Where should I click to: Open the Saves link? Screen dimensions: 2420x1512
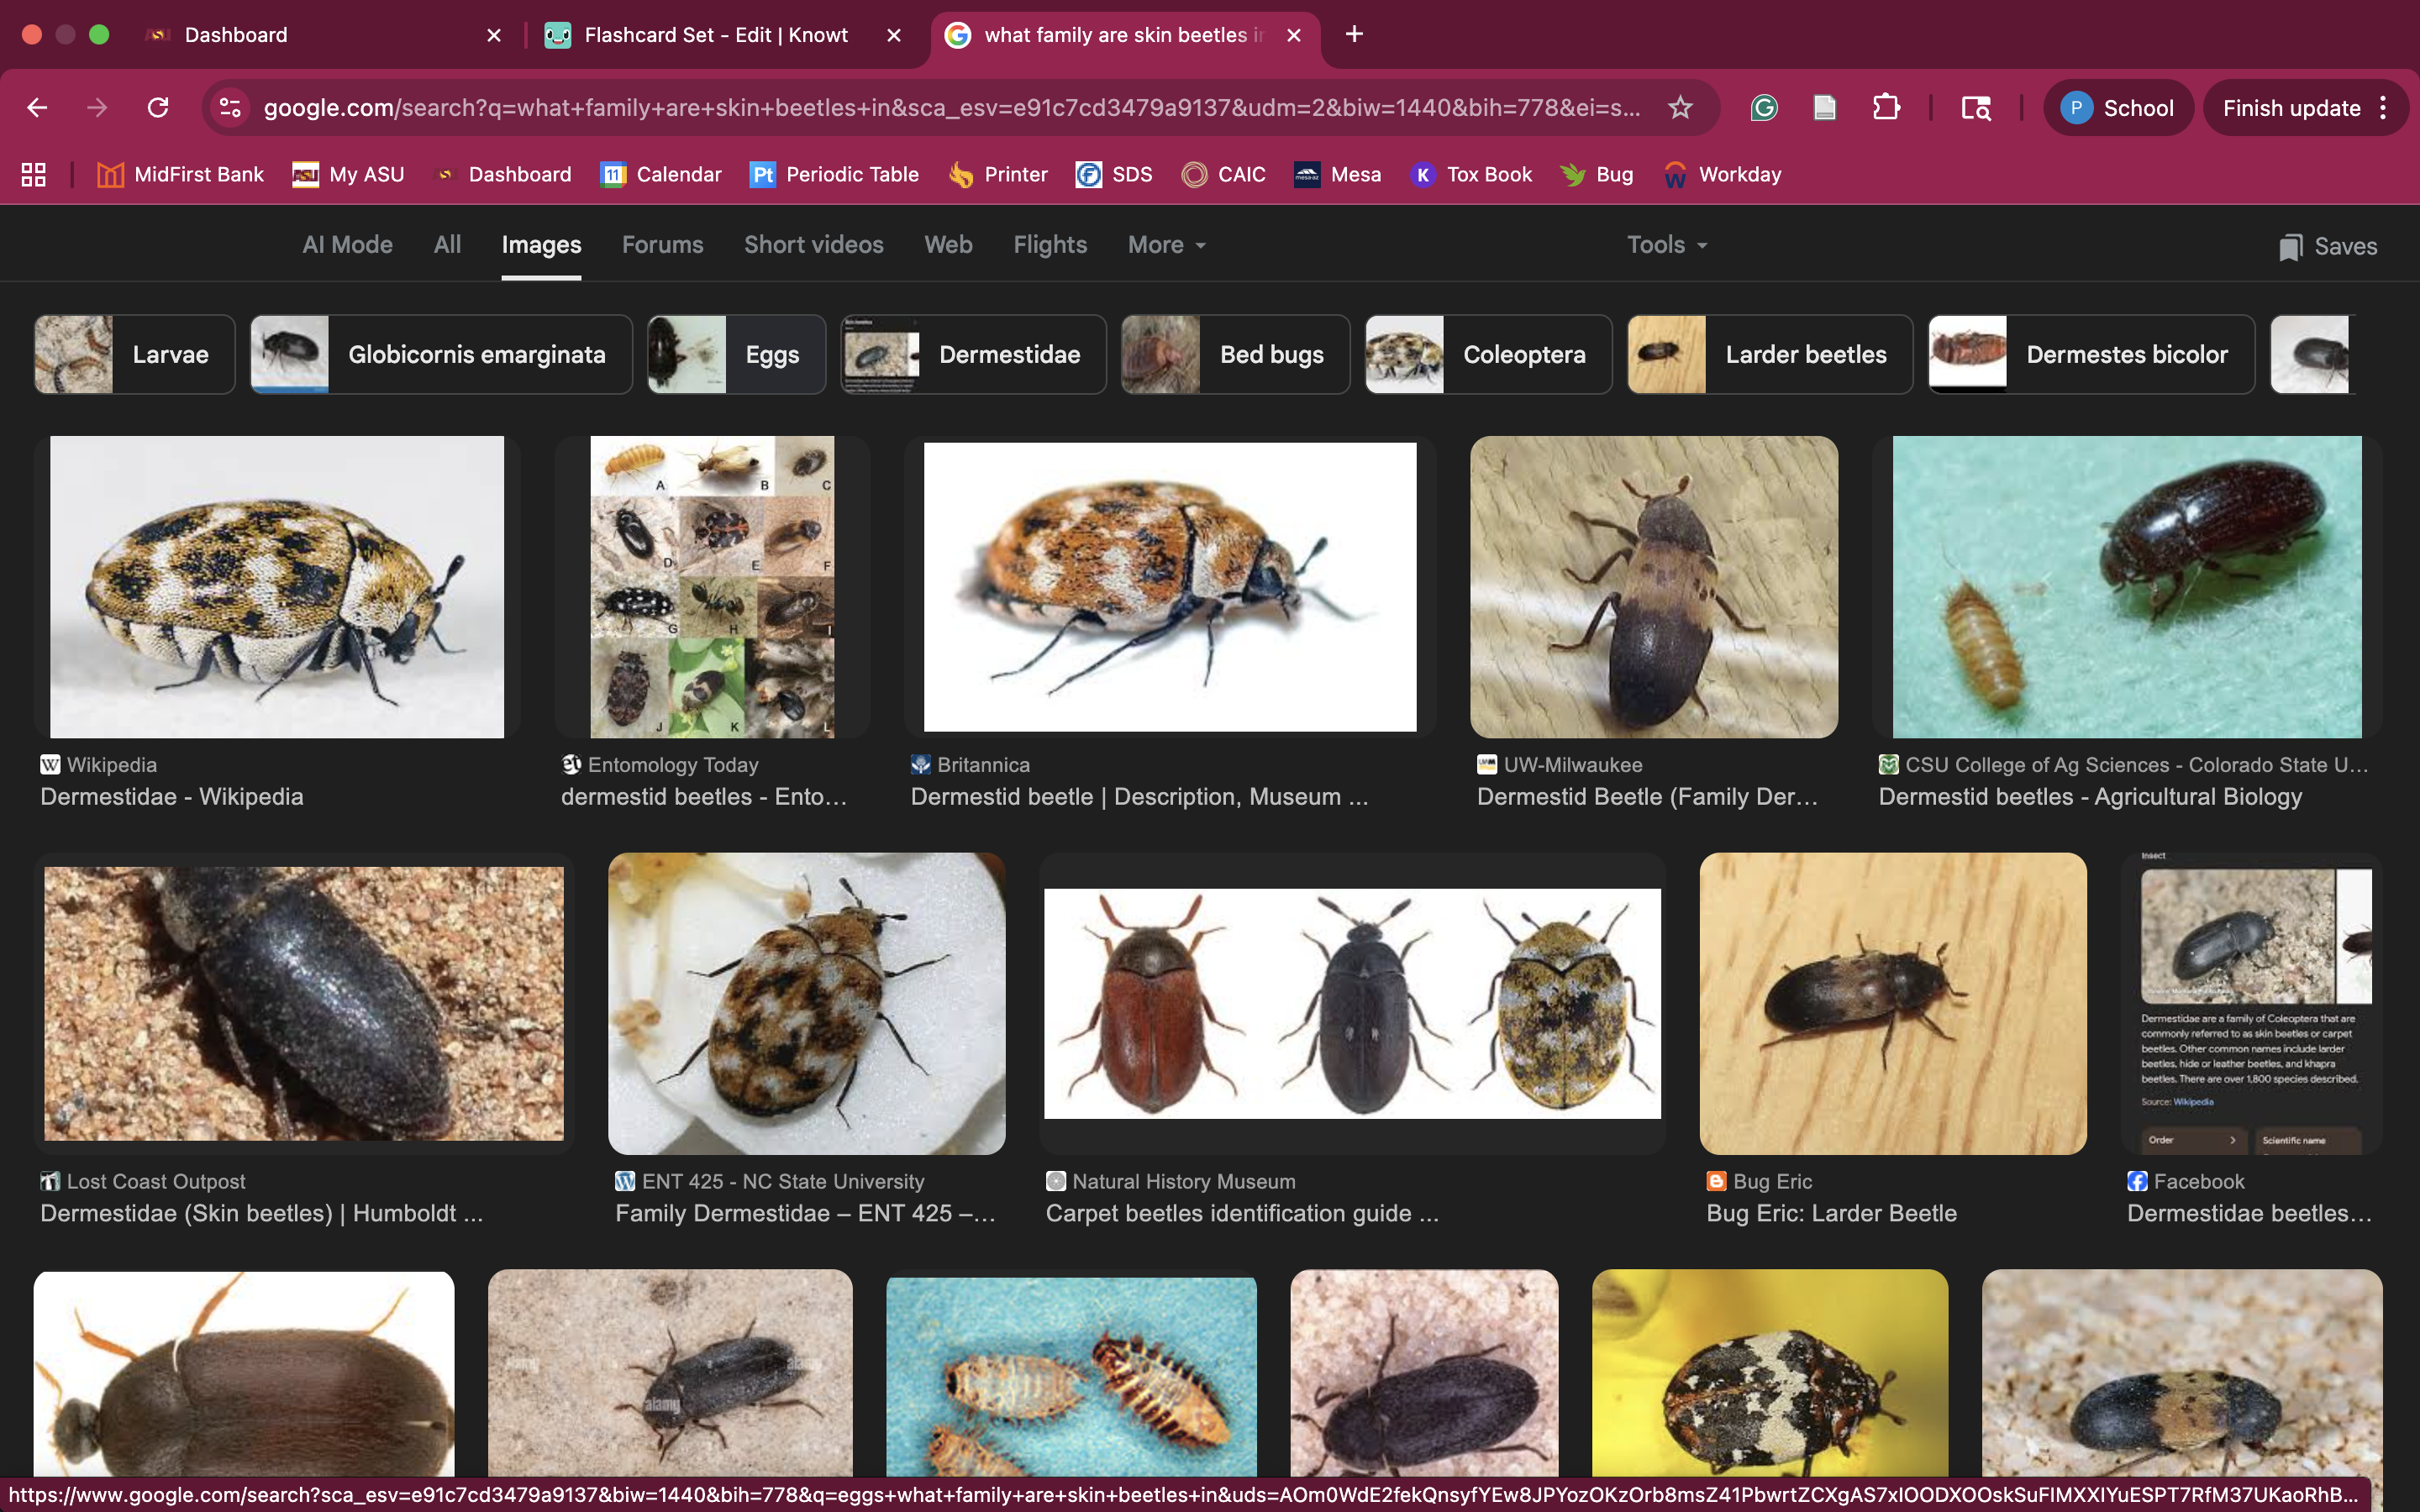tap(2328, 247)
